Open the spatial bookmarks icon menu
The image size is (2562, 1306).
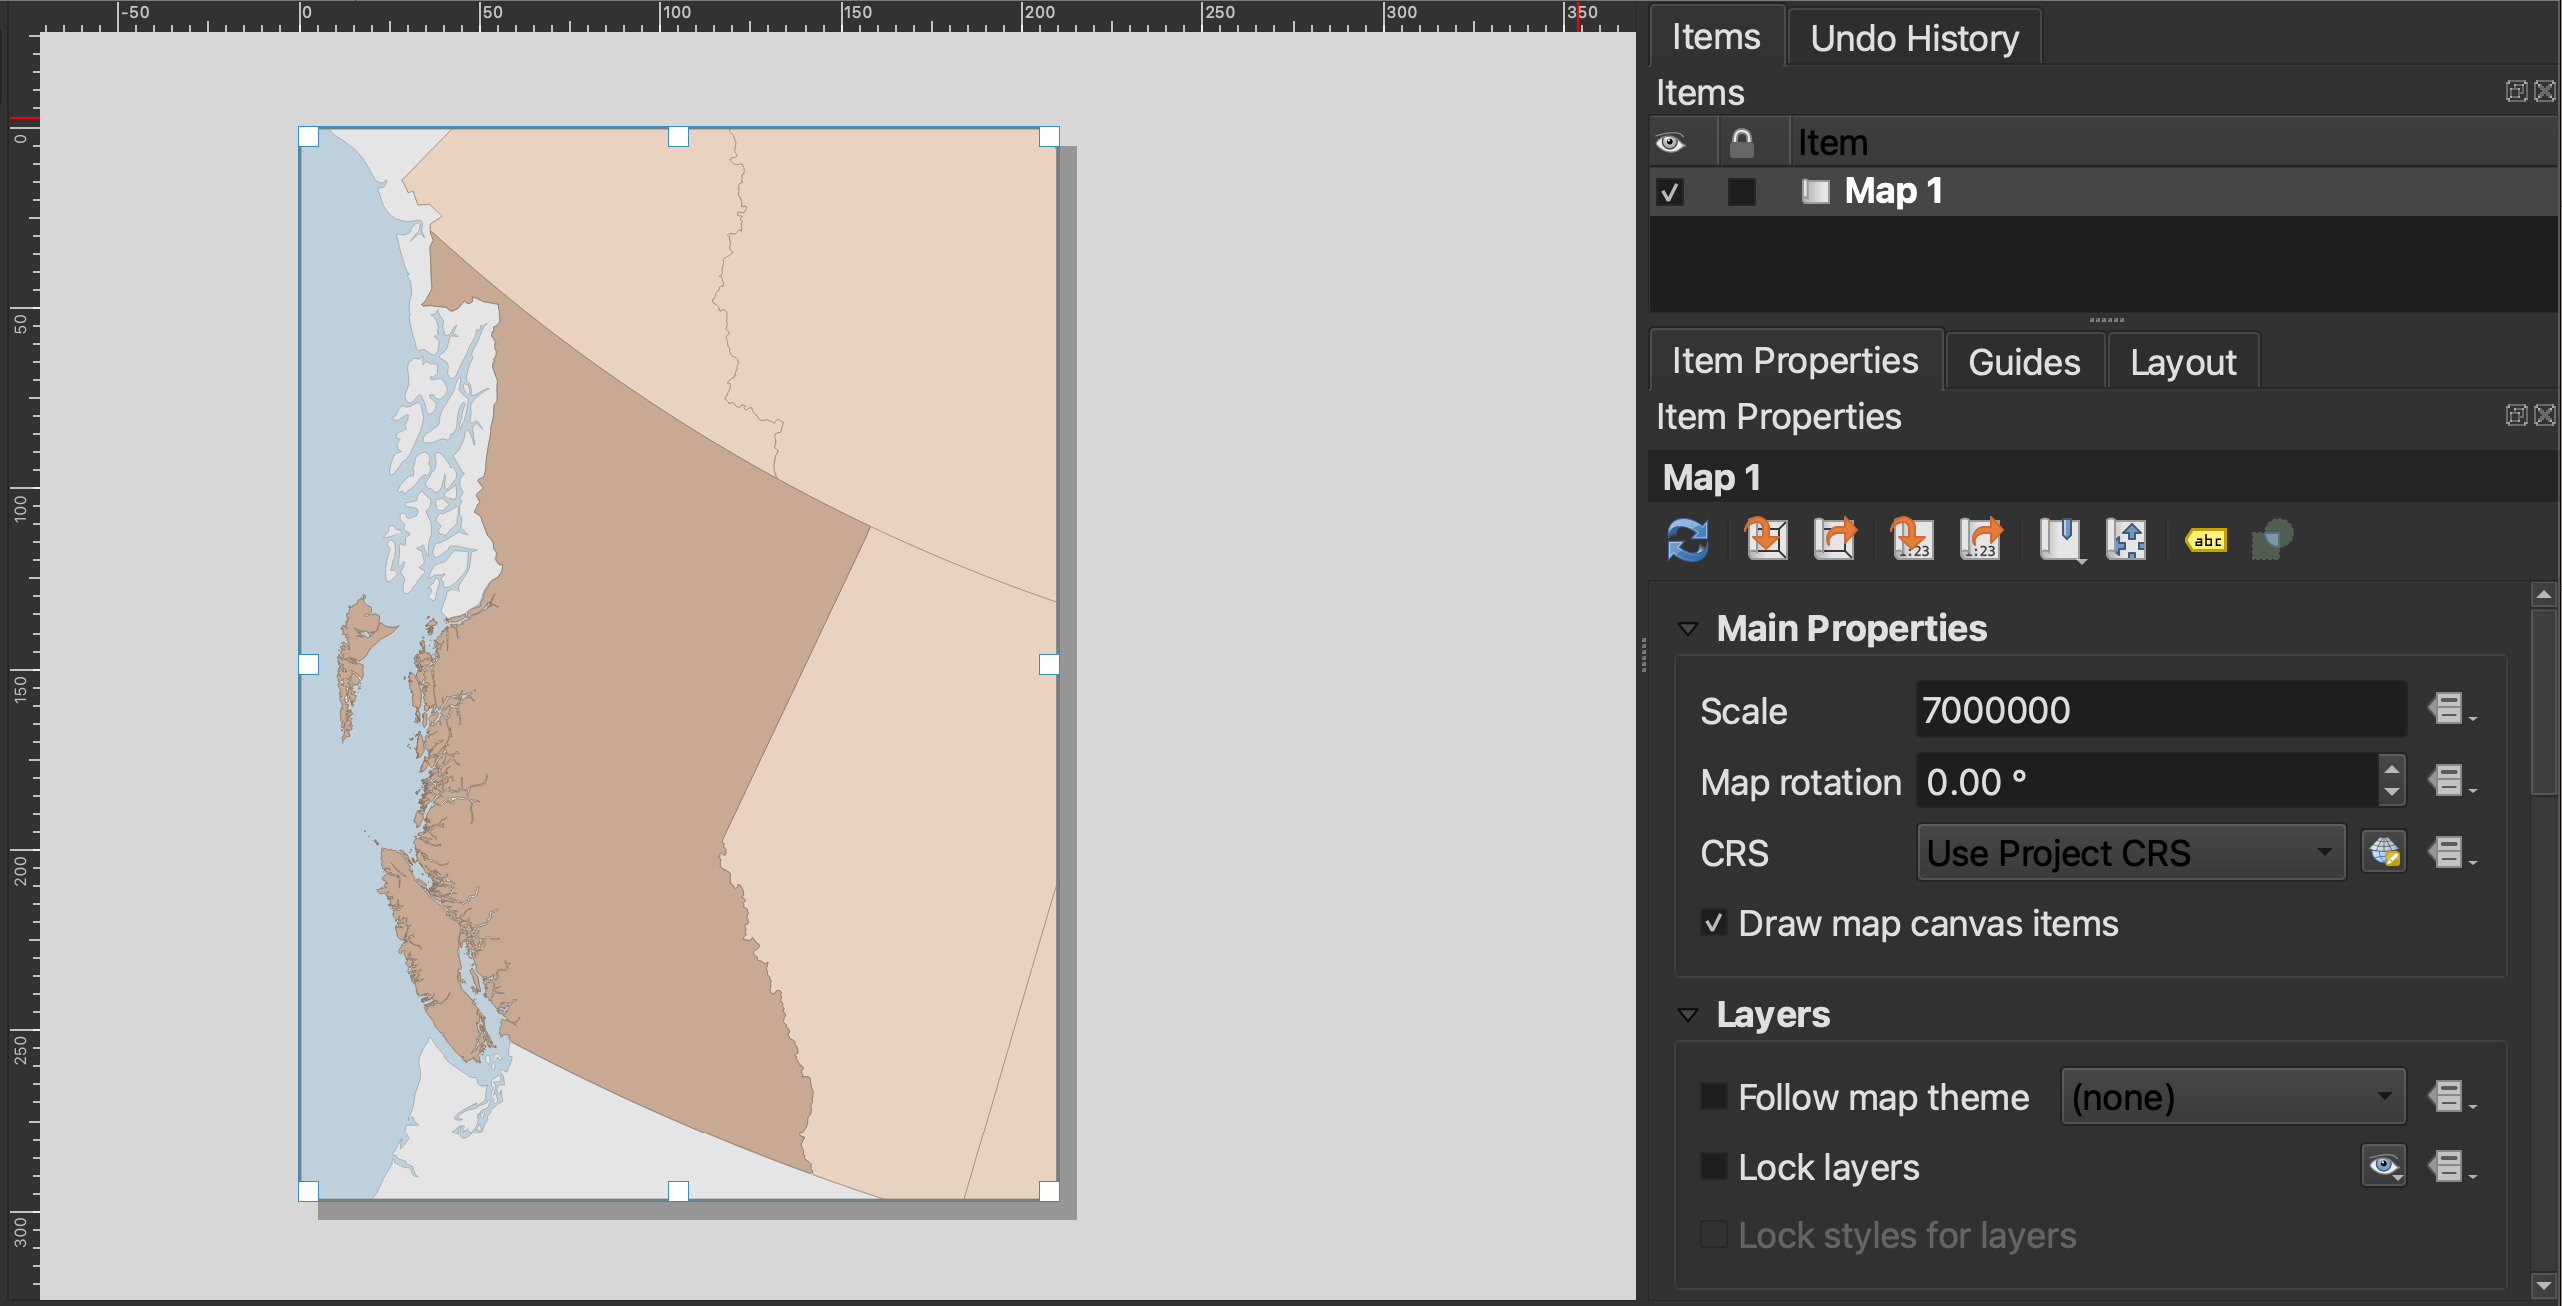[x=2060, y=540]
